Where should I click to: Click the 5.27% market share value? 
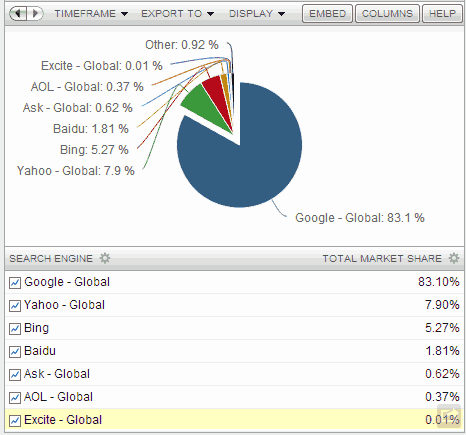442,328
